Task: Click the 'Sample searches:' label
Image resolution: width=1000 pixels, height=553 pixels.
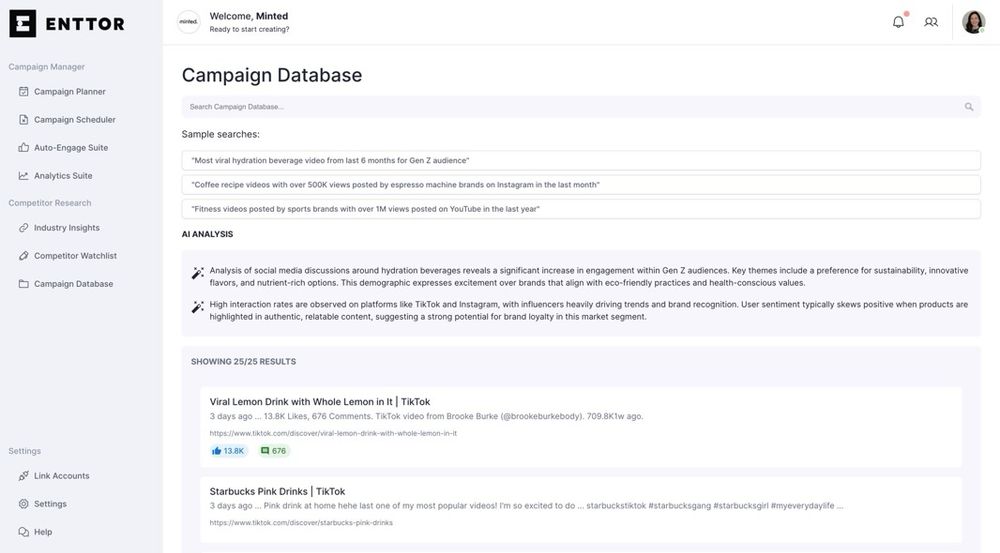Action: (x=221, y=134)
